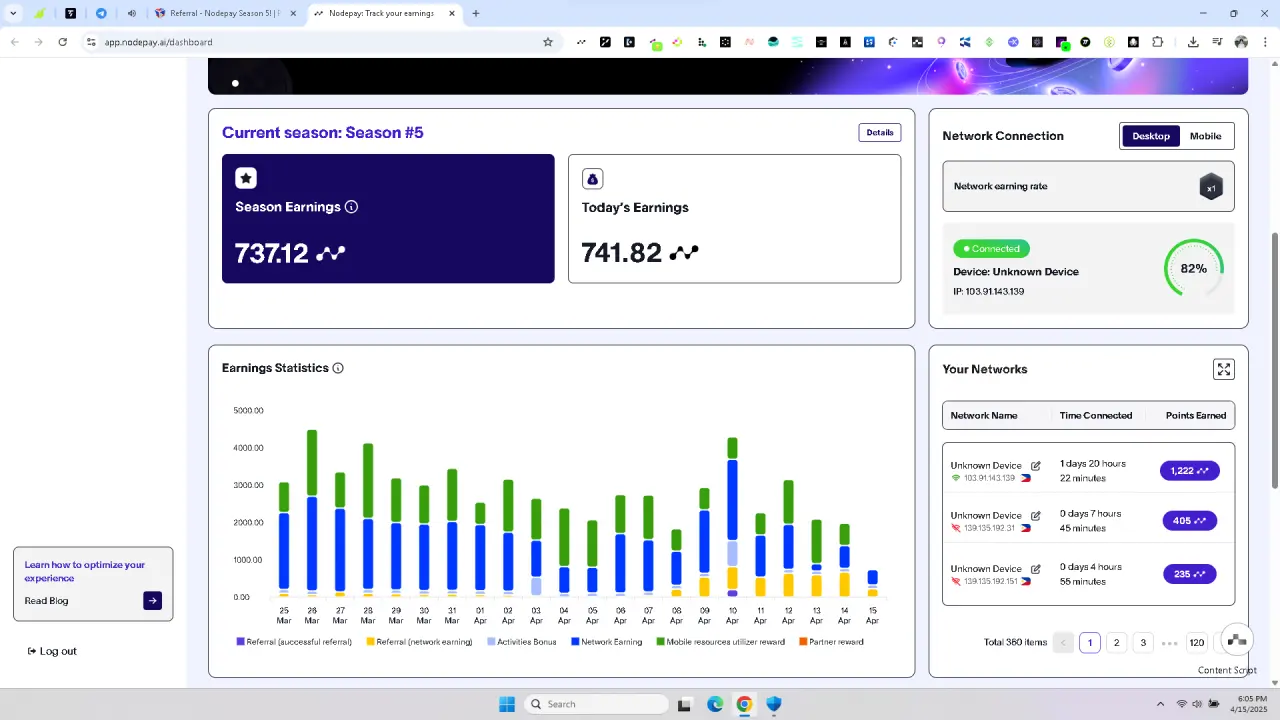Click the floating Content Script icon

point(1236,641)
